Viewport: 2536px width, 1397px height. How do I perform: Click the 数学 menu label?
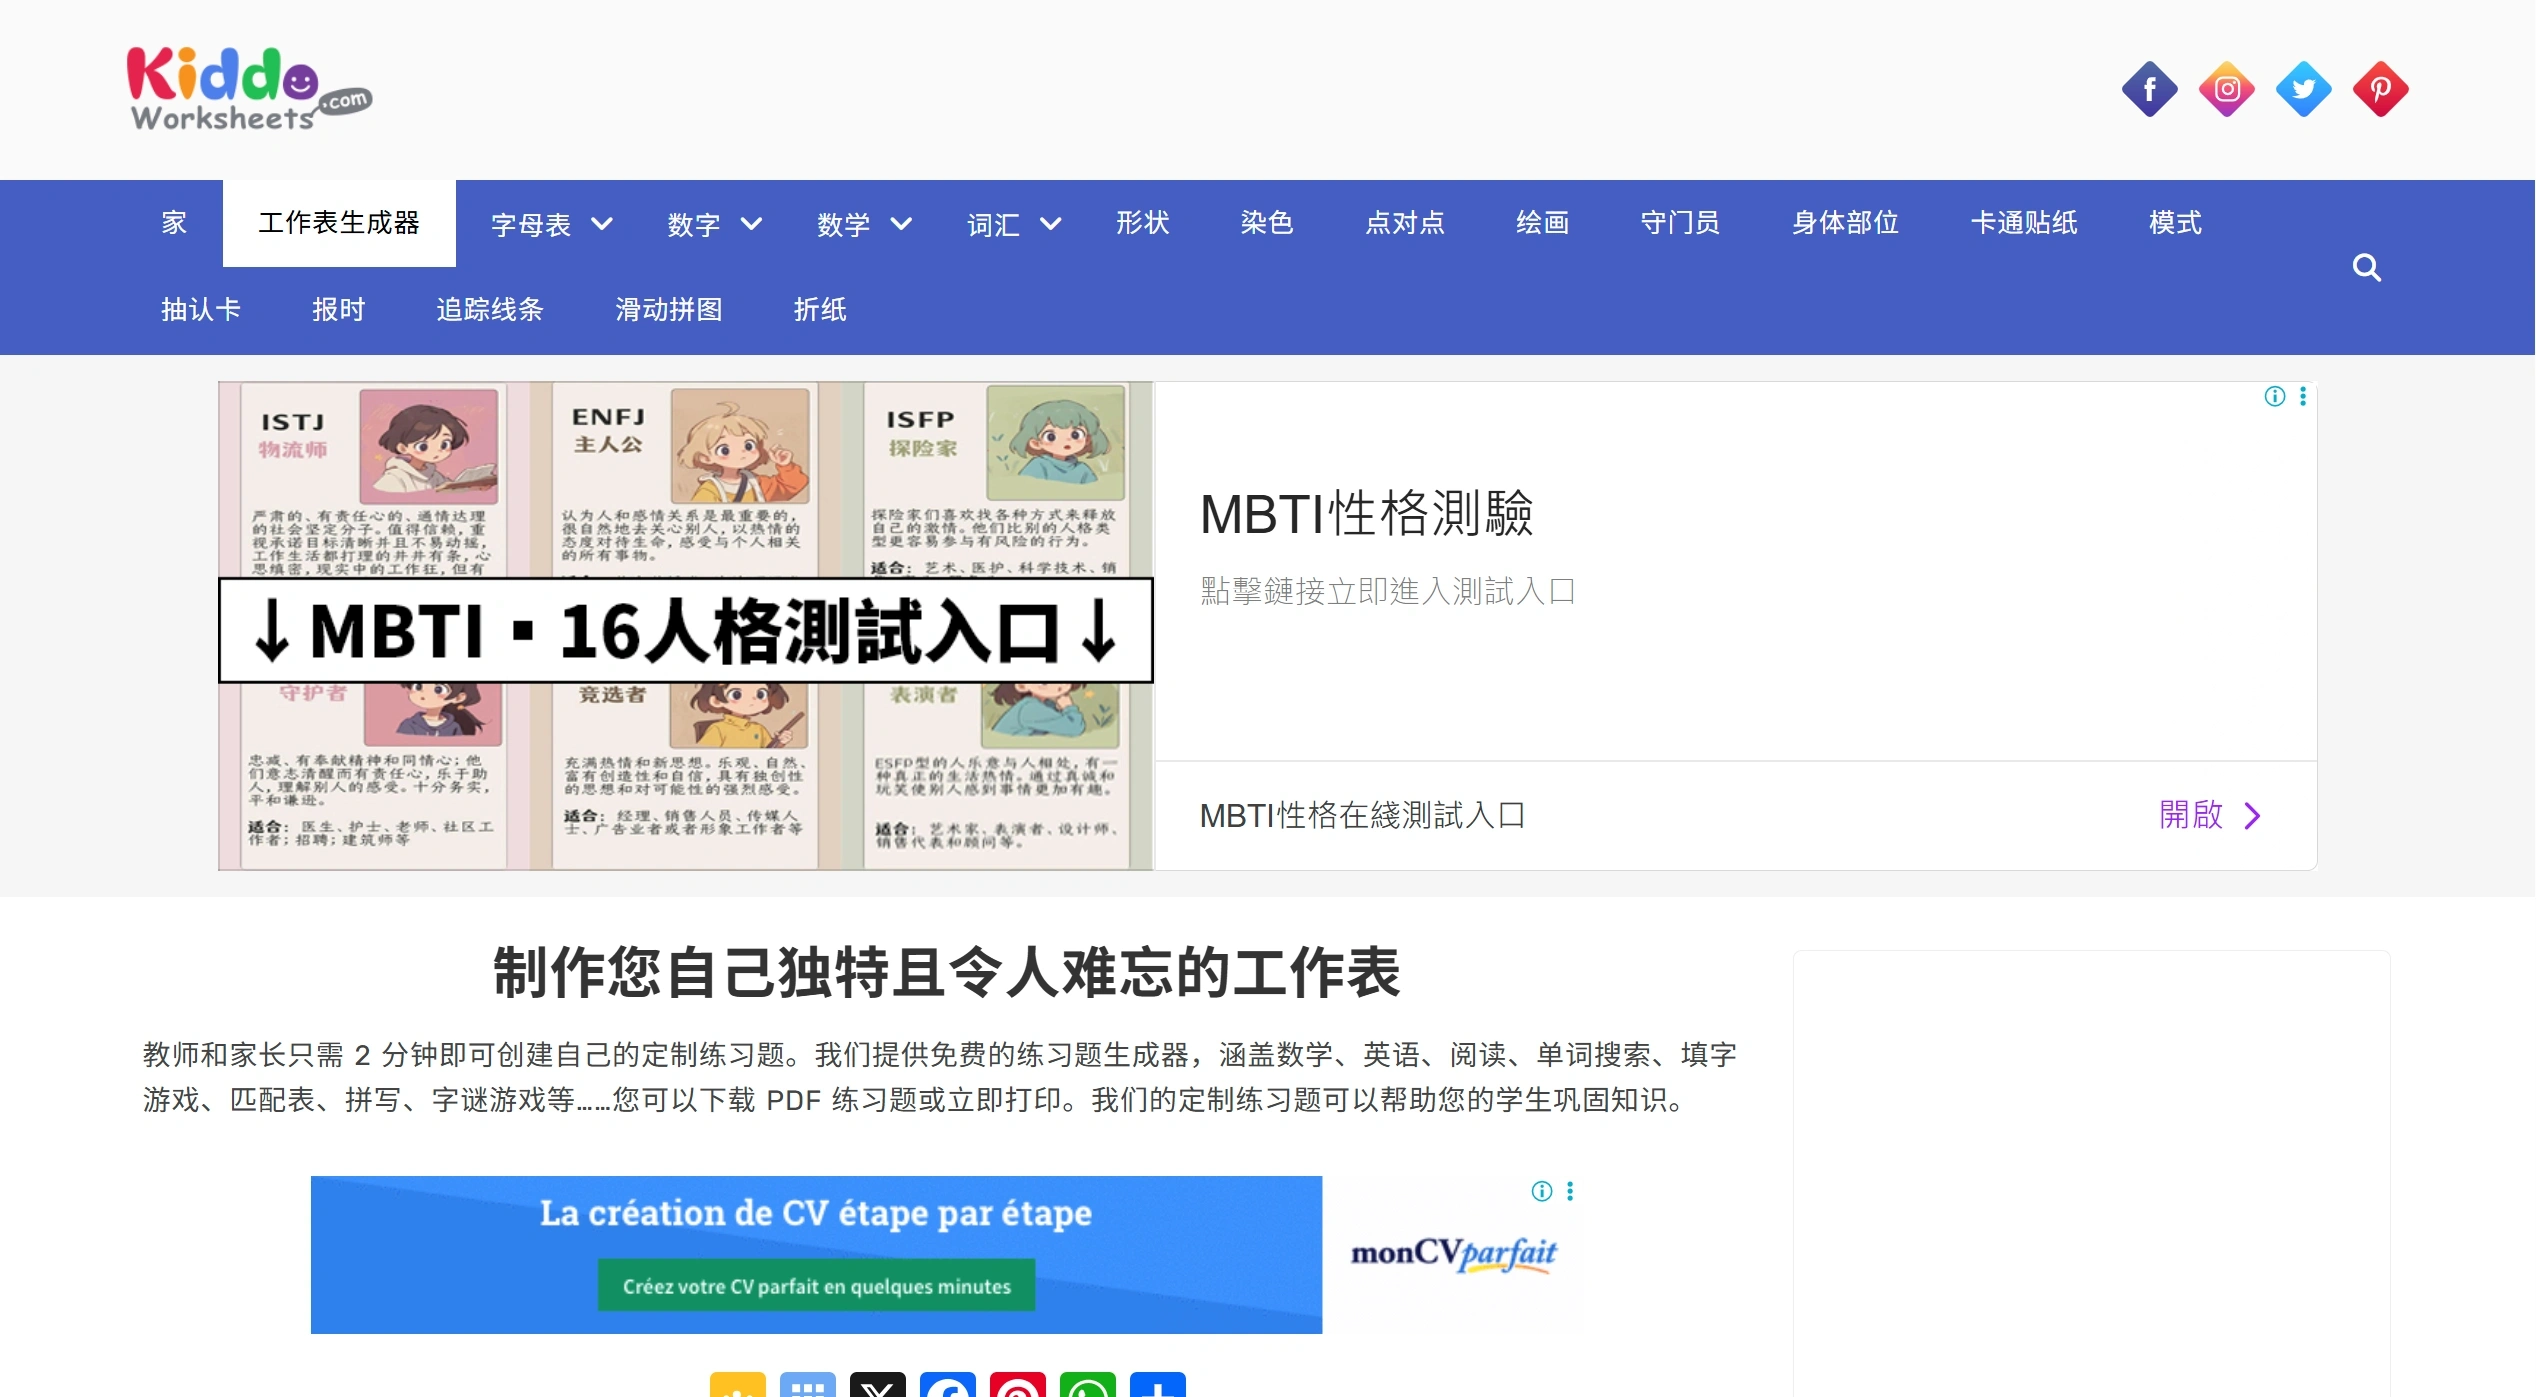tap(843, 224)
